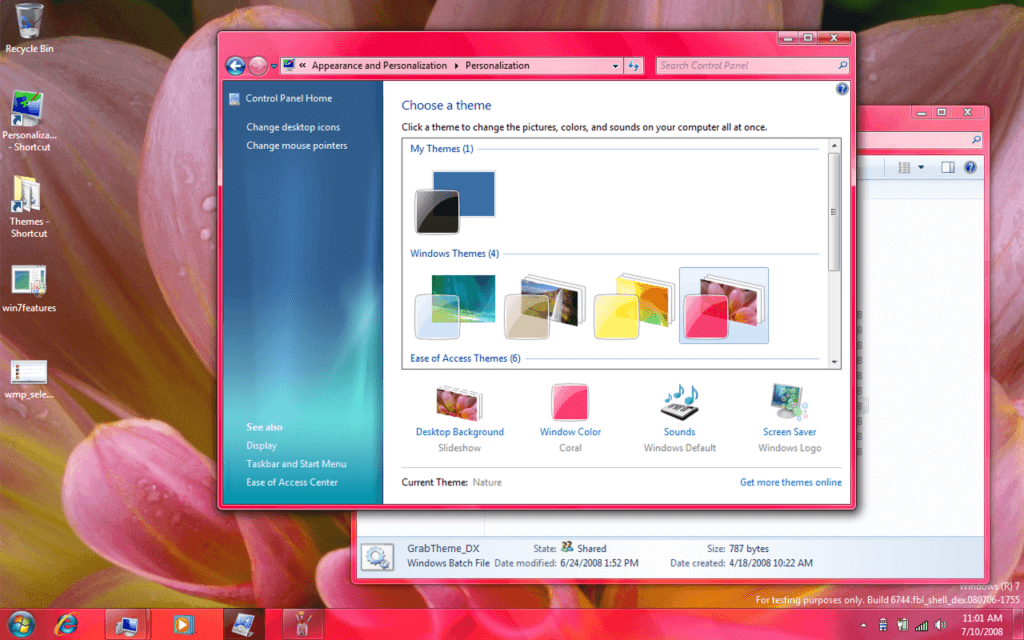Viewport: 1024px width, 640px height.
Task: Select the Coral Window Color swatch
Action: click(x=570, y=402)
